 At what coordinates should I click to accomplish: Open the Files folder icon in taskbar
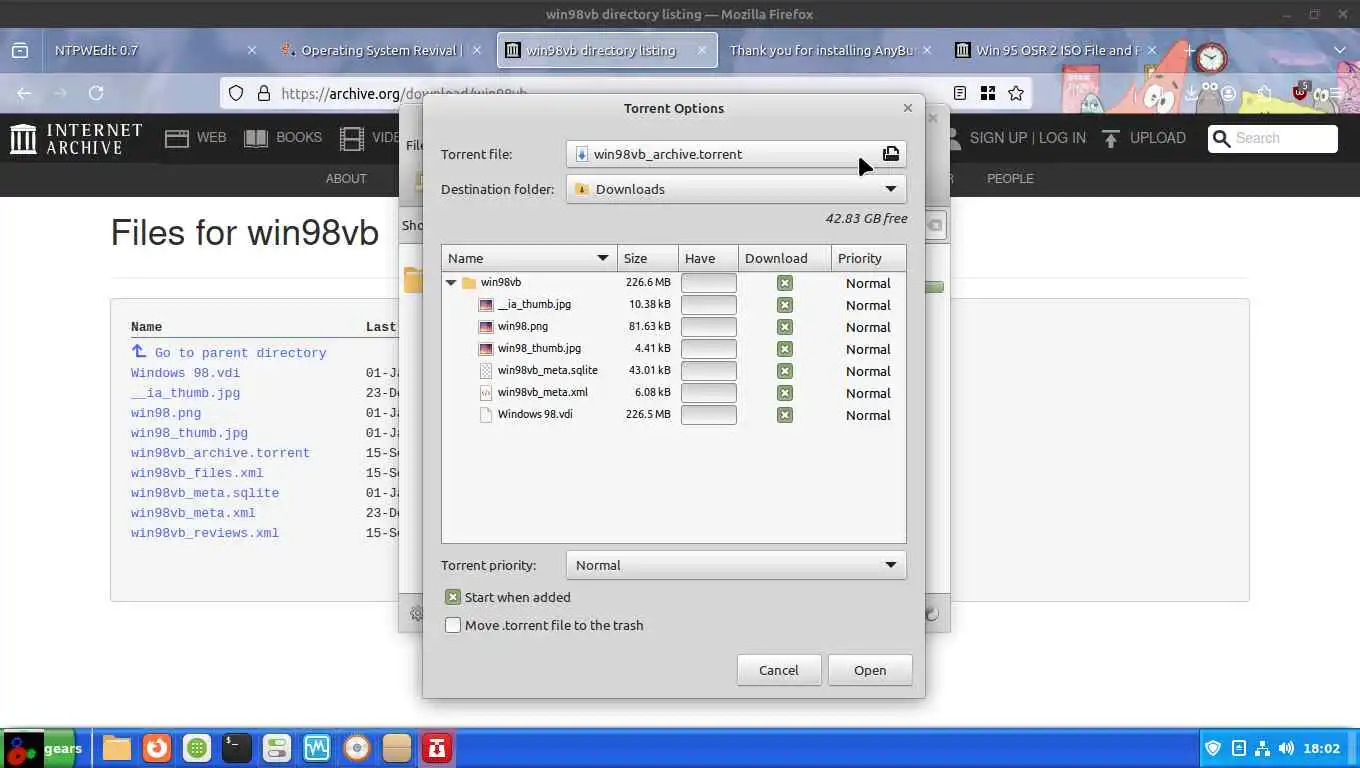click(117, 748)
